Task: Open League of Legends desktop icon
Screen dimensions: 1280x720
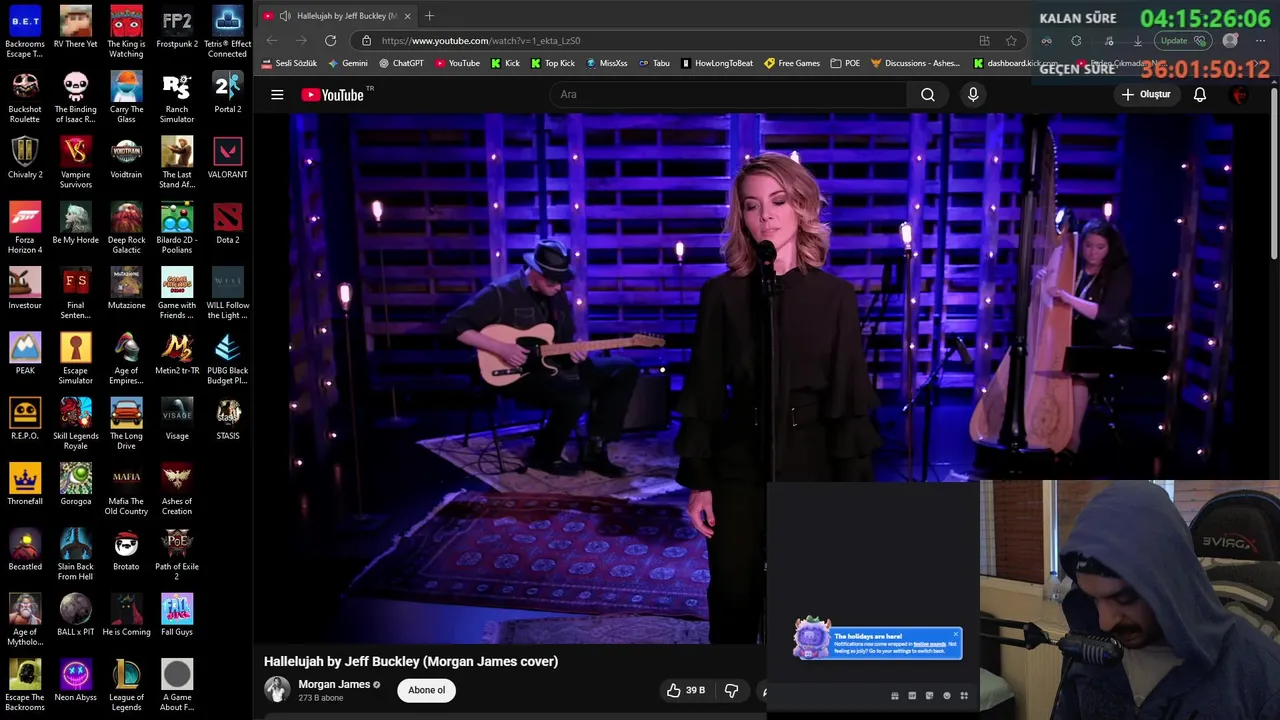Action: 126,685
